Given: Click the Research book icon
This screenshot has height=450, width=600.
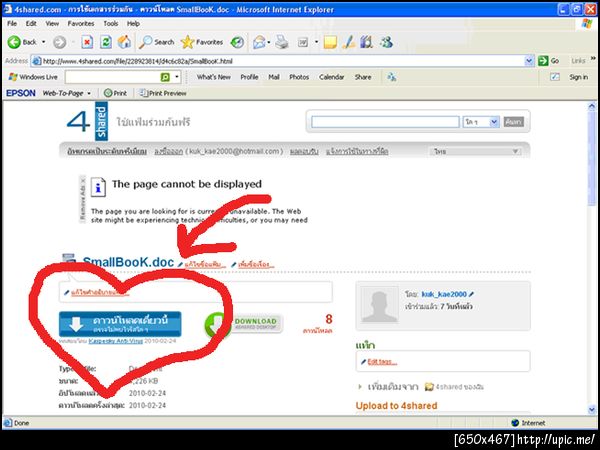Looking at the screenshot, I should (366, 42).
